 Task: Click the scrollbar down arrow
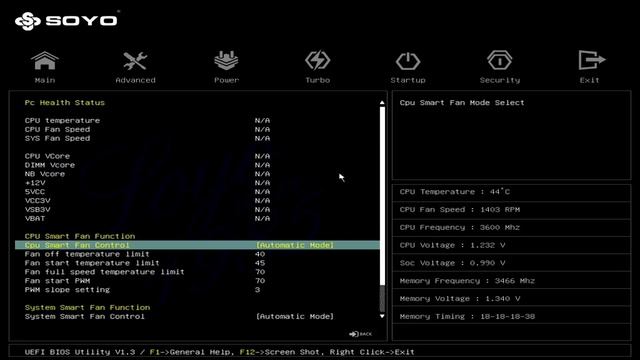(382, 316)
